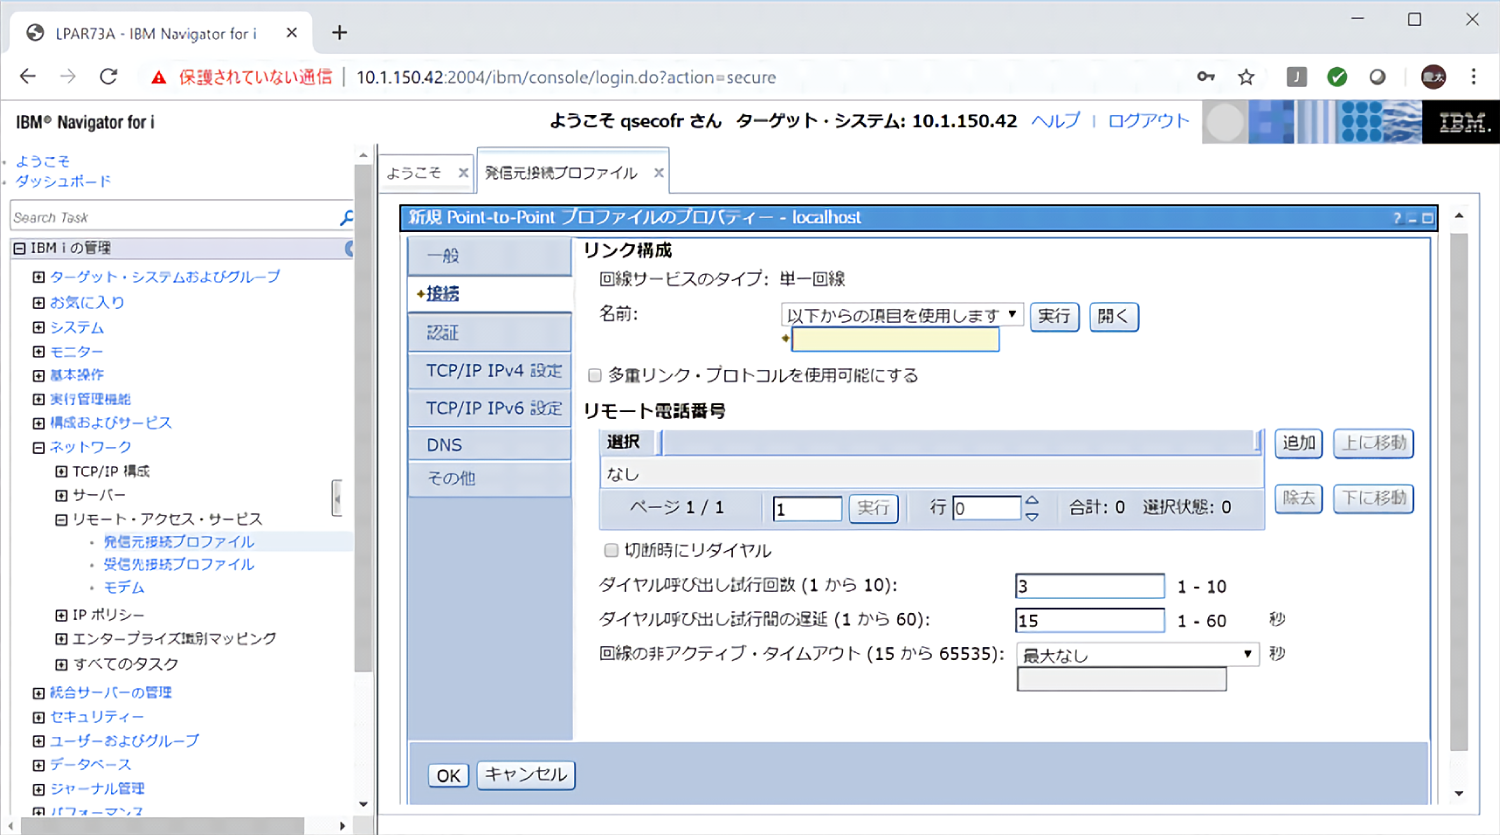Maximize the Point-to-Point properties dialog
The image size is (1500, 835).
click(x=1428, y=218)
